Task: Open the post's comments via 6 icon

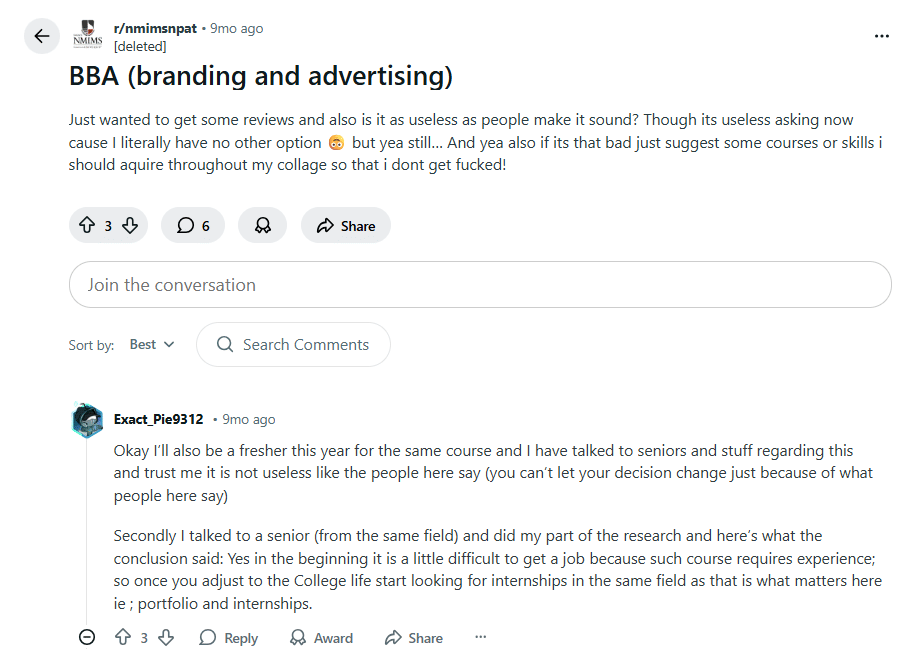Action: click(193, 226)
